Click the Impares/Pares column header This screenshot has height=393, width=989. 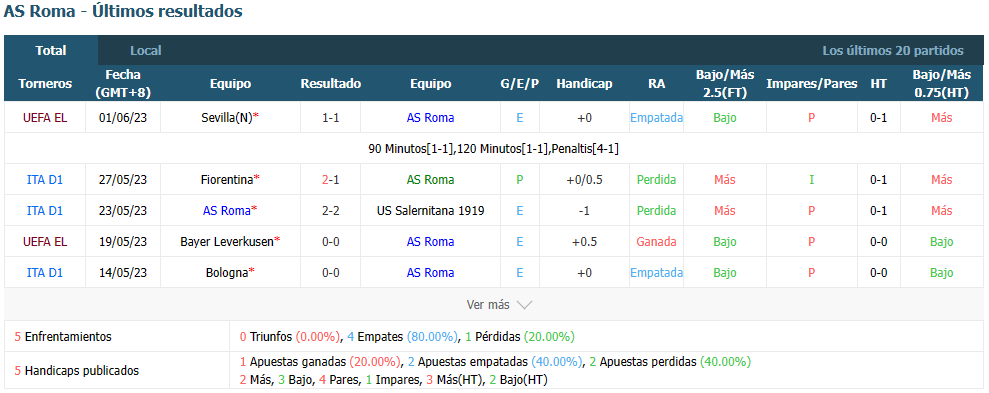coord(811,84)
